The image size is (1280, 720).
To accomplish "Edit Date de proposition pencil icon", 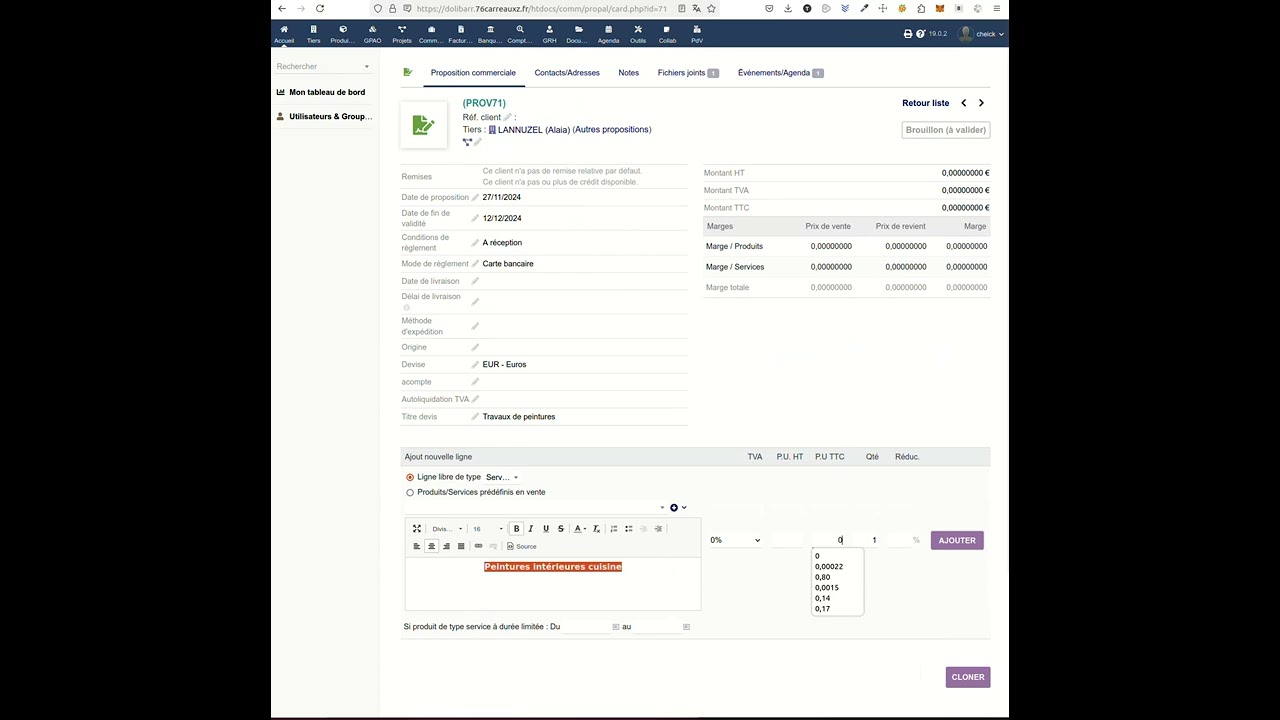I will [x=475, y=198].
